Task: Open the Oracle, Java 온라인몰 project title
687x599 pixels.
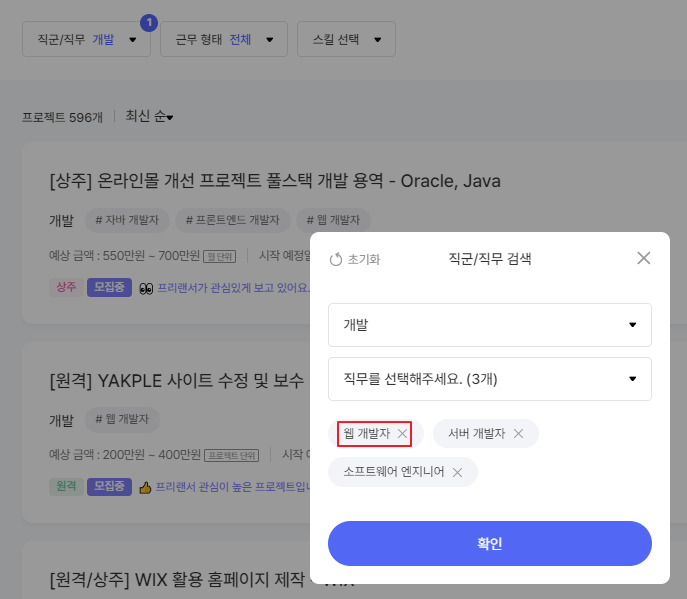Action: [x=274, y=181]
